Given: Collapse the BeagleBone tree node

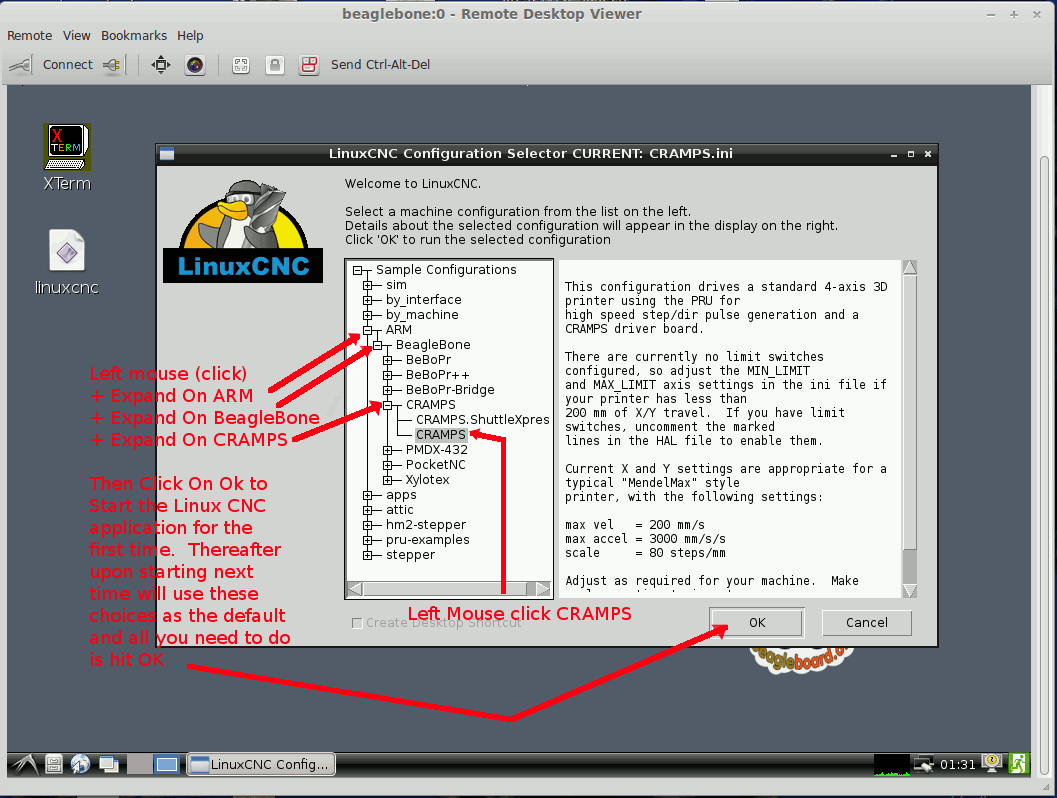Looking at the screenshot, I should click(378, 345).
